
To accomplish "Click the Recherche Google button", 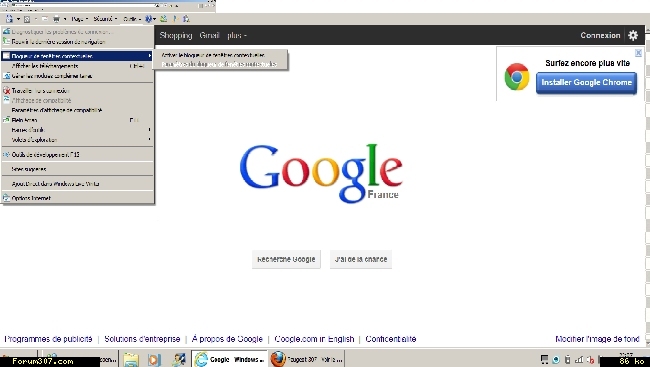I will pos(286,259).
